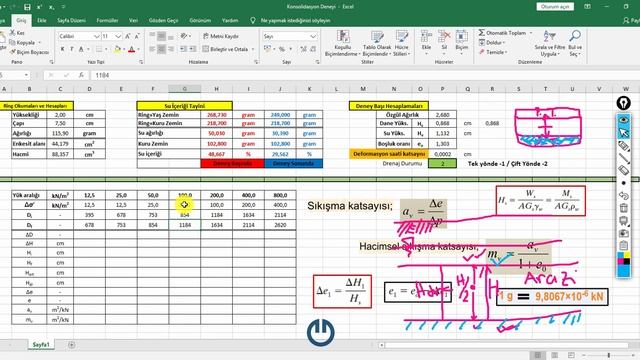Open Hücre Stilleri cell styles
The width and height of the screenshot is (640, 360).
pos(401,43)
